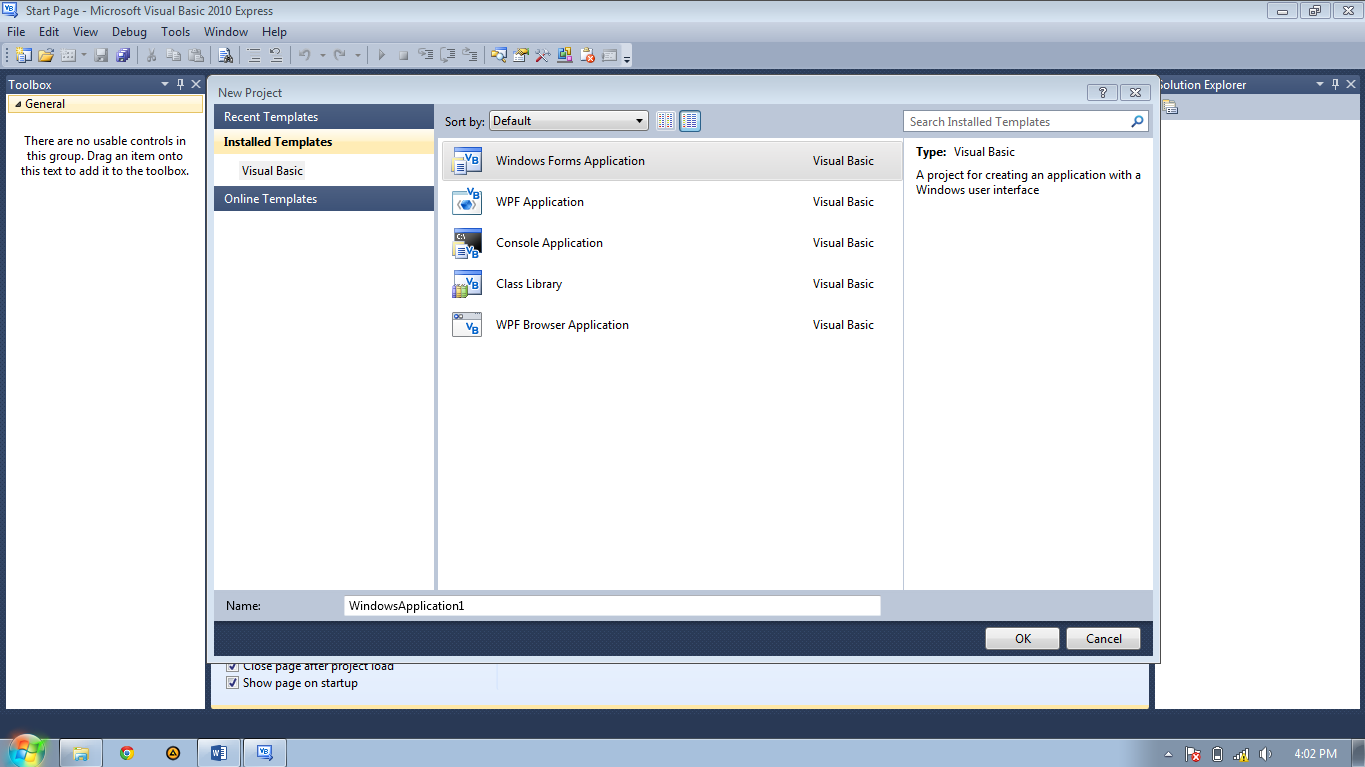Click the Step Over toolbar icon
Image resolution: width=1365 pixels, height=767 pixels.
448,55
